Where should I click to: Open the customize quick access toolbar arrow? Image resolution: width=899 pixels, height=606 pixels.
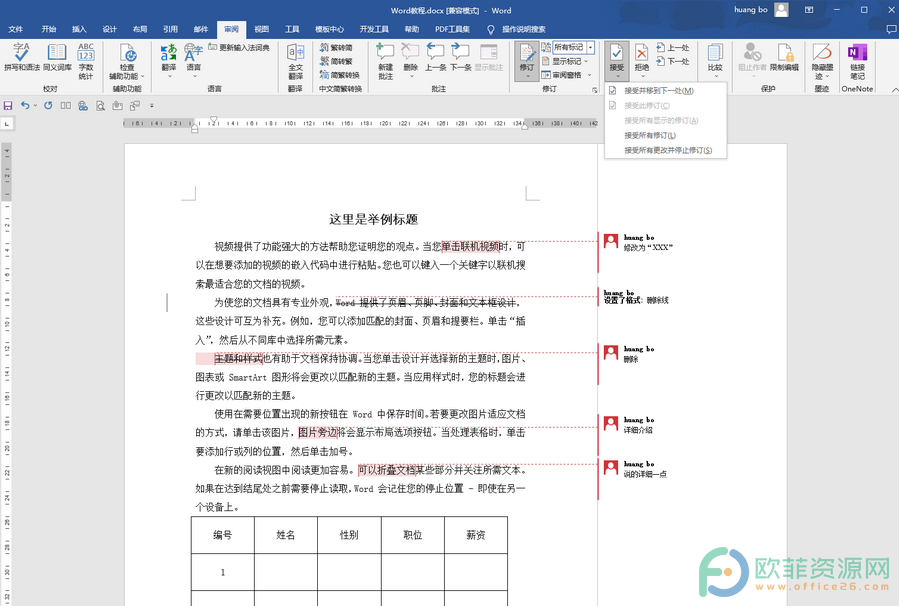click(x=152, y=105)
